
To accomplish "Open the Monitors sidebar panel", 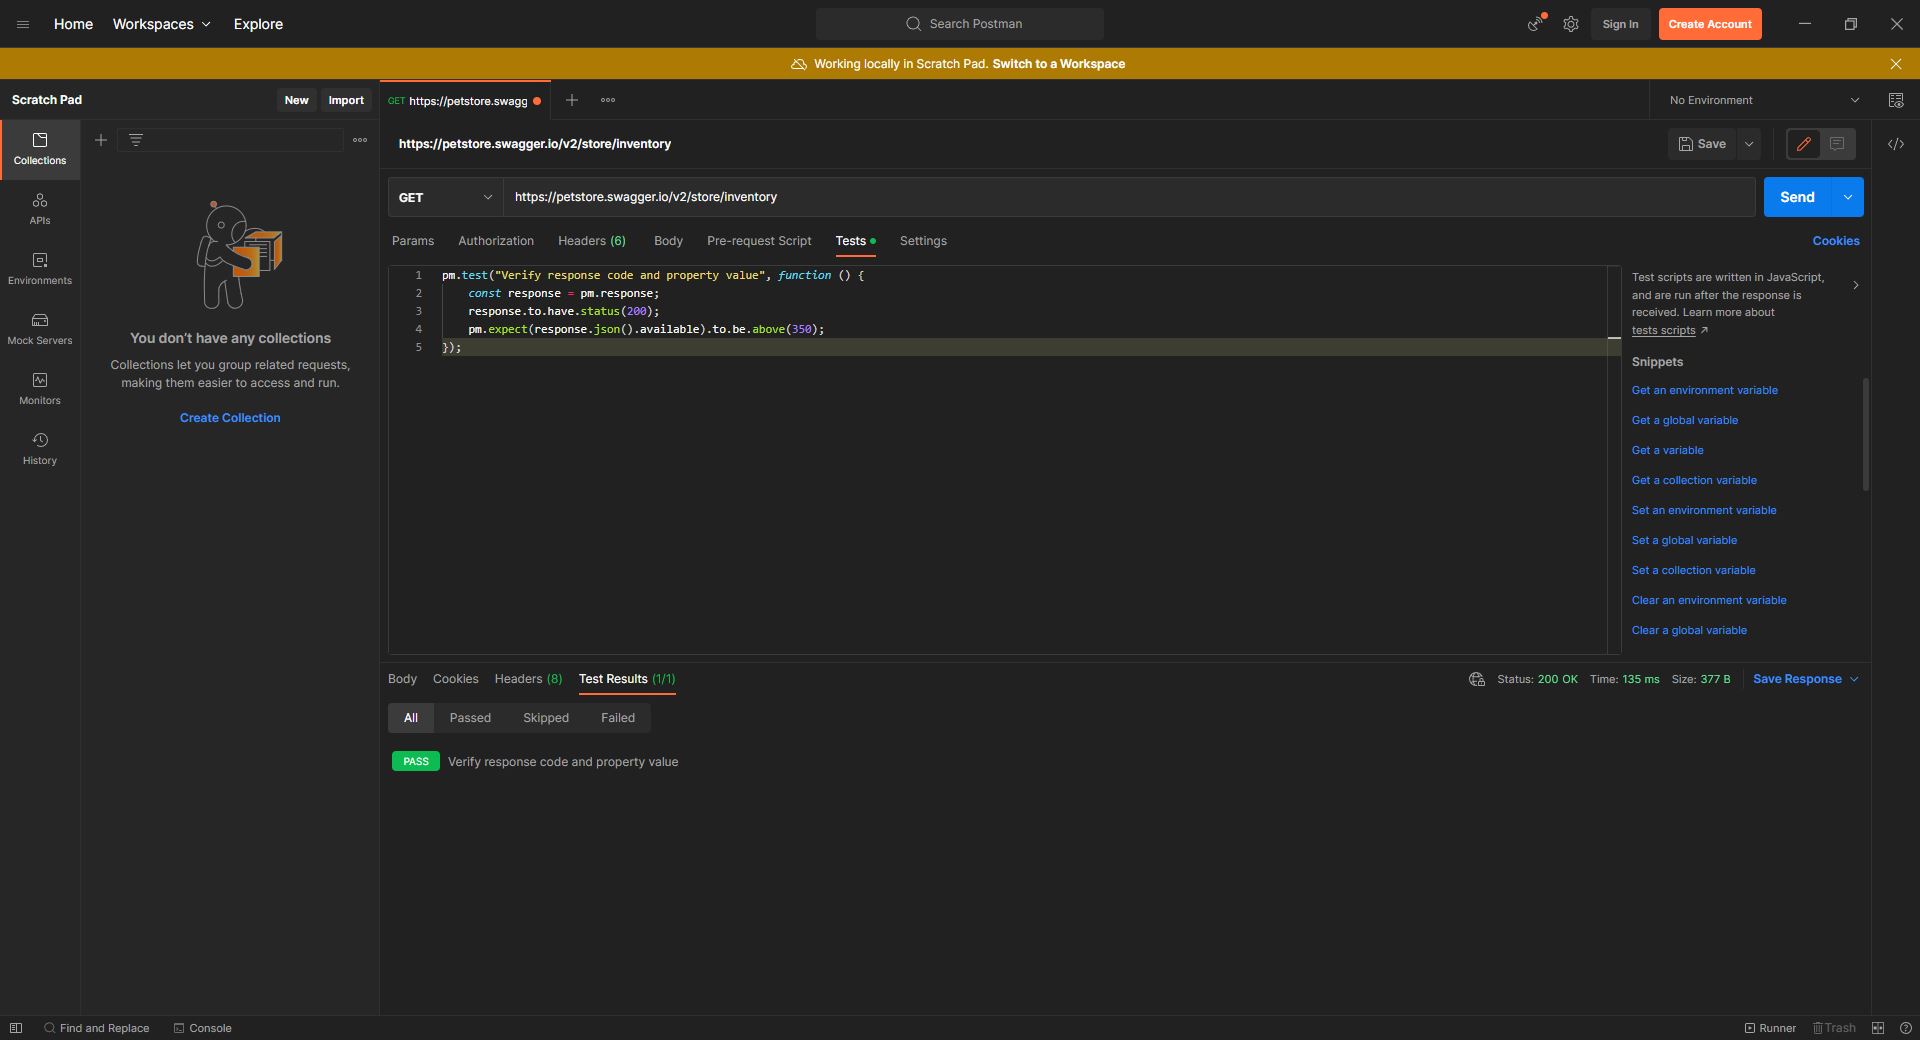I will 40,389.
